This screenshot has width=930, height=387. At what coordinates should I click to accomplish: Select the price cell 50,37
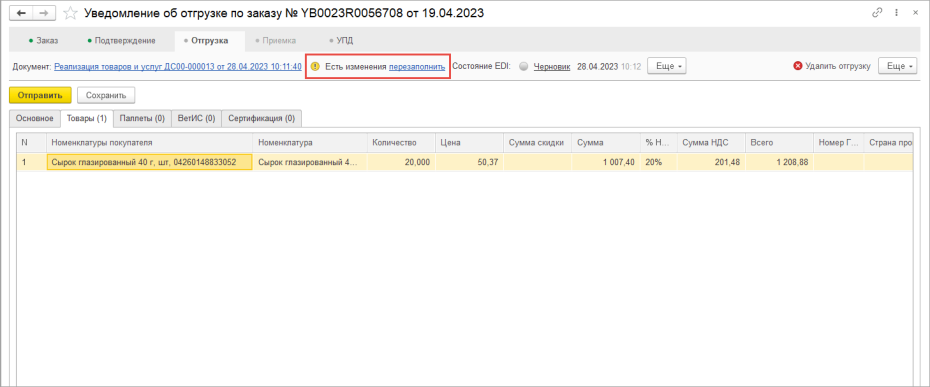[469, 162]
